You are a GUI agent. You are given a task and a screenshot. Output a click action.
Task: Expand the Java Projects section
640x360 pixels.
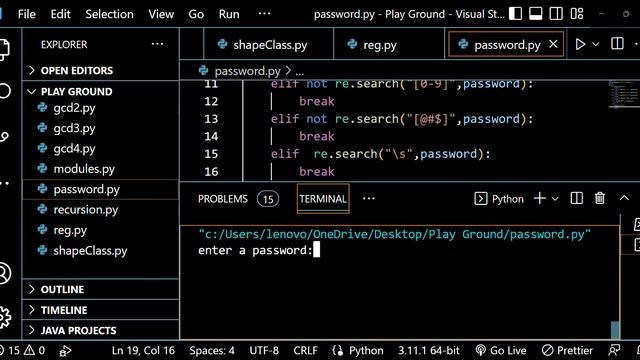point(101,330)
